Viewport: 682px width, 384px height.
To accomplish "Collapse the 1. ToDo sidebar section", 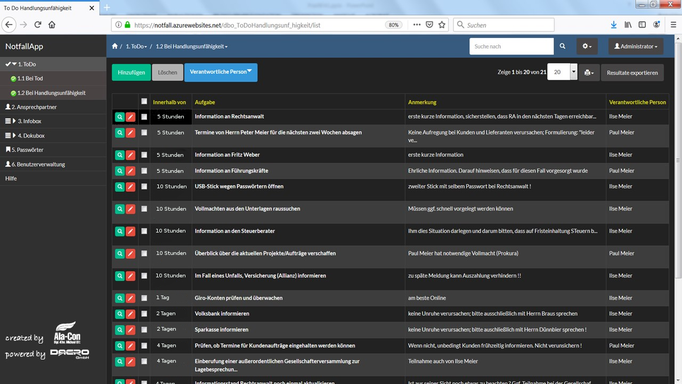I will click(53, 64).
